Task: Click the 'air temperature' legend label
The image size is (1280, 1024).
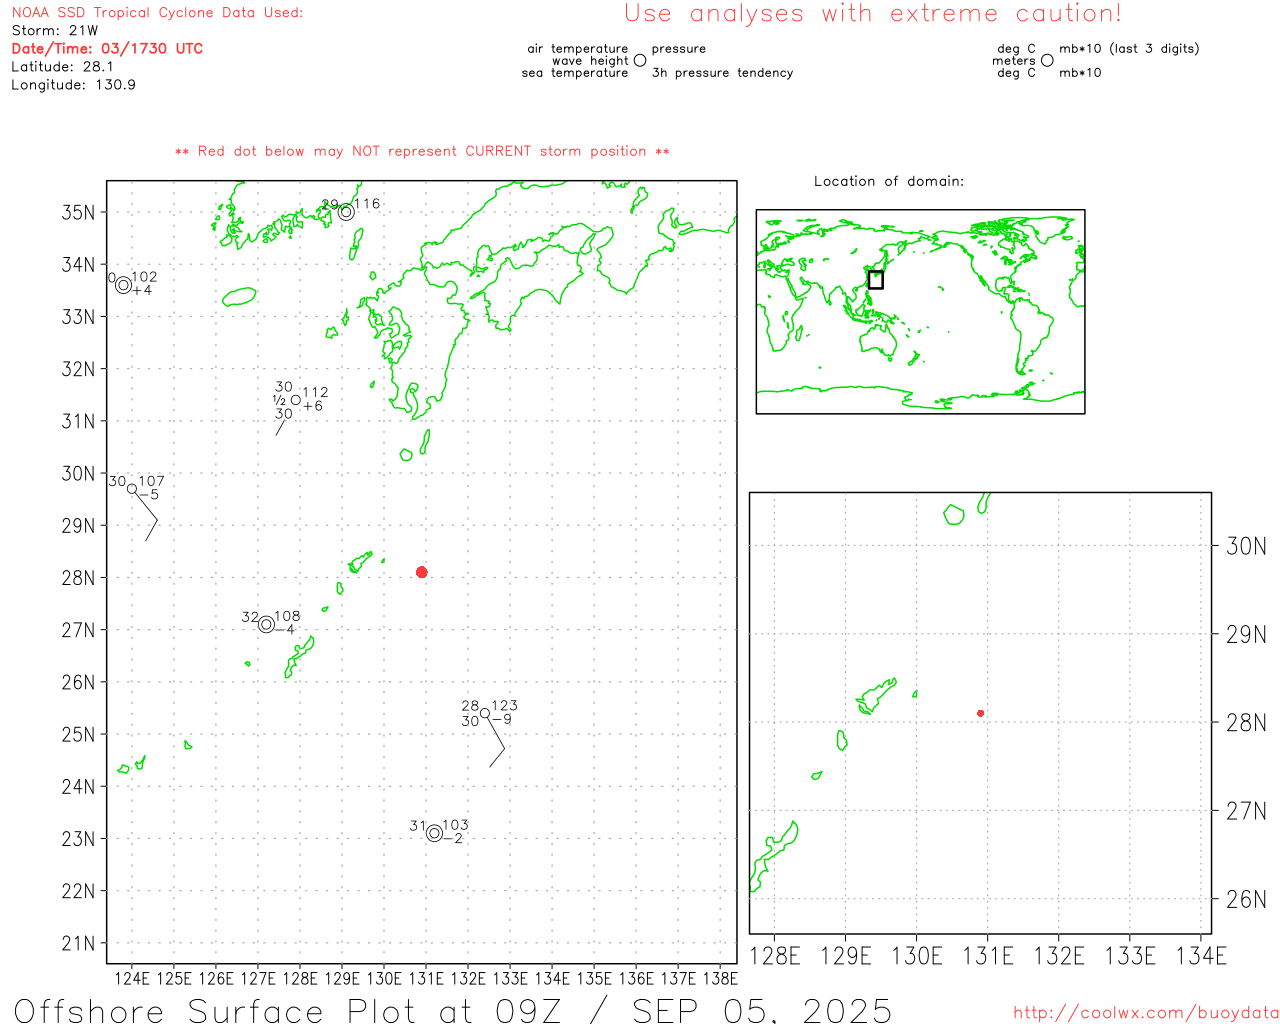Action: click(578, 48)
